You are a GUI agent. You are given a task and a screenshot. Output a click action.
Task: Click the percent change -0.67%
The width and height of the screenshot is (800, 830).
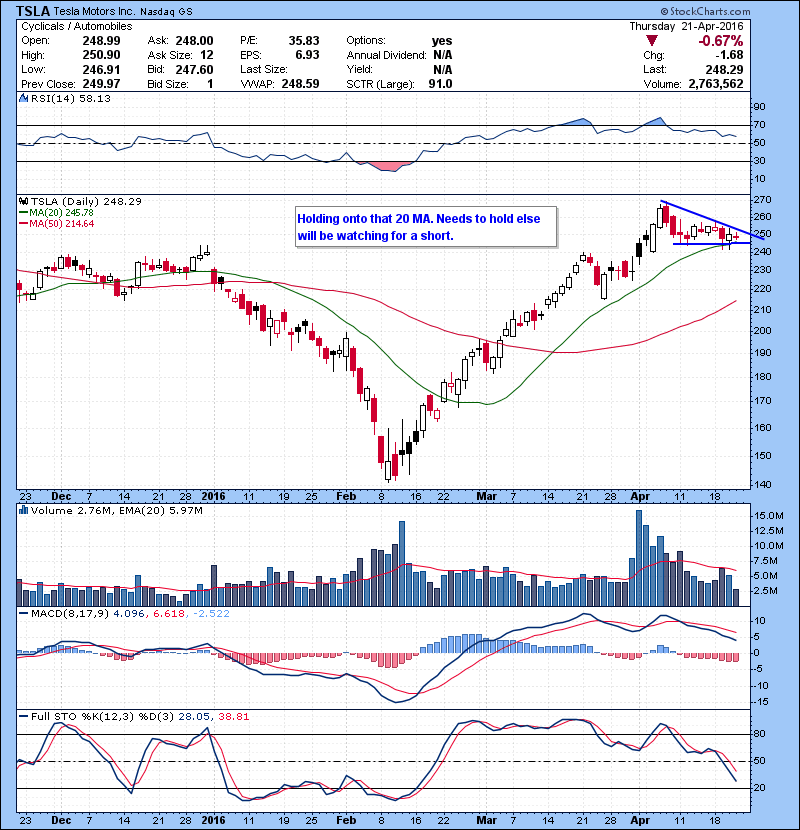[x=721, y=41]
